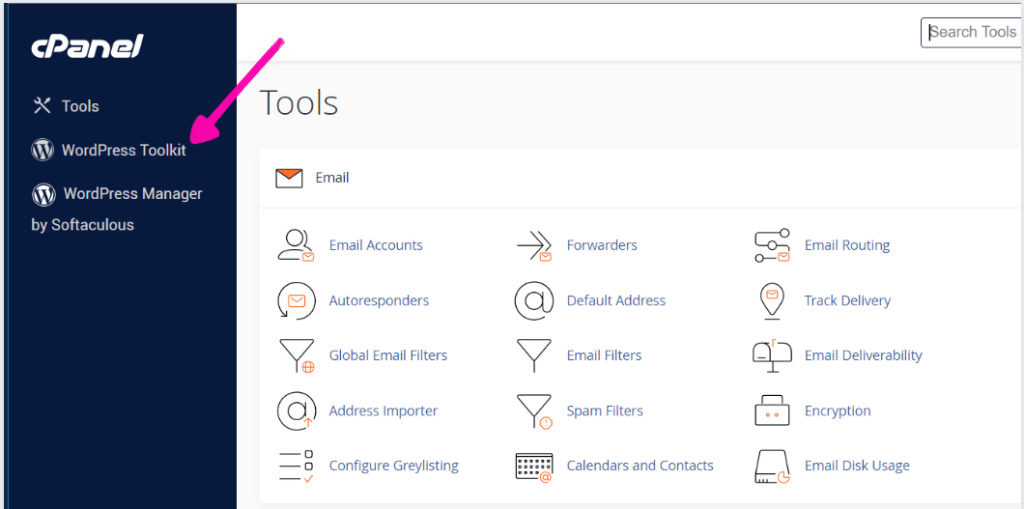Click the Calendars and Contacts icon
The image size is (1024, 509).
coord(534,467)
